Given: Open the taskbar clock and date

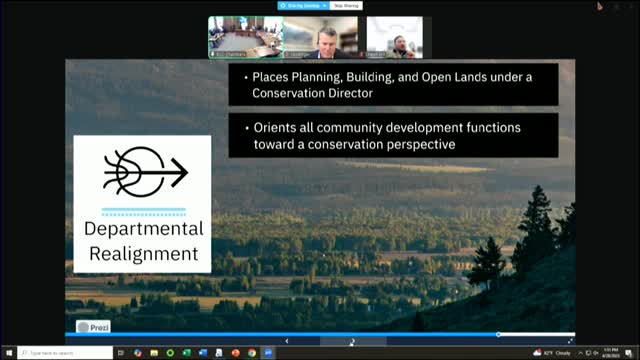Looking at the screenshot, I should [x=611, y=353].
